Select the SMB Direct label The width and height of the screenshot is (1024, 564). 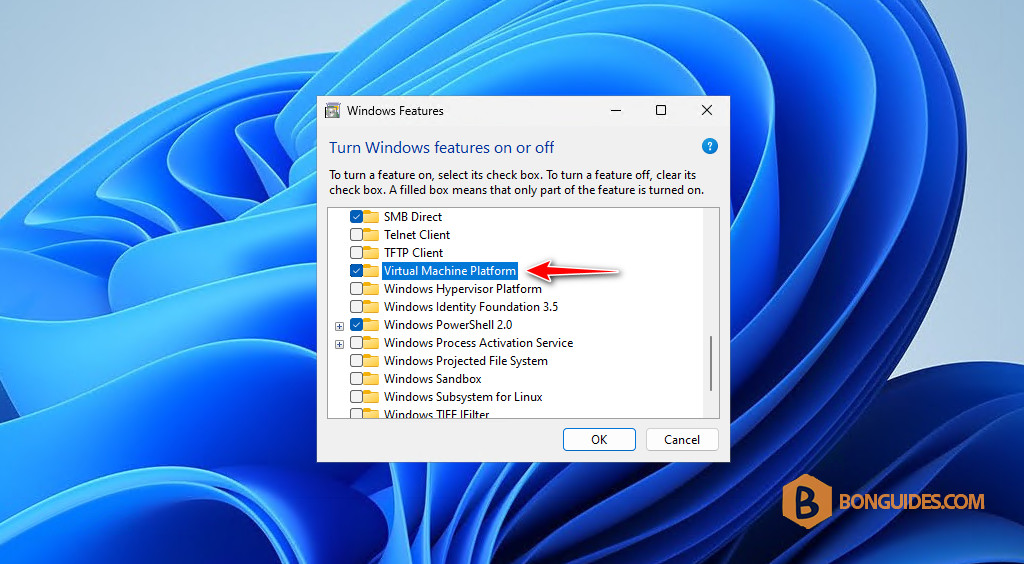coord(413,217)
